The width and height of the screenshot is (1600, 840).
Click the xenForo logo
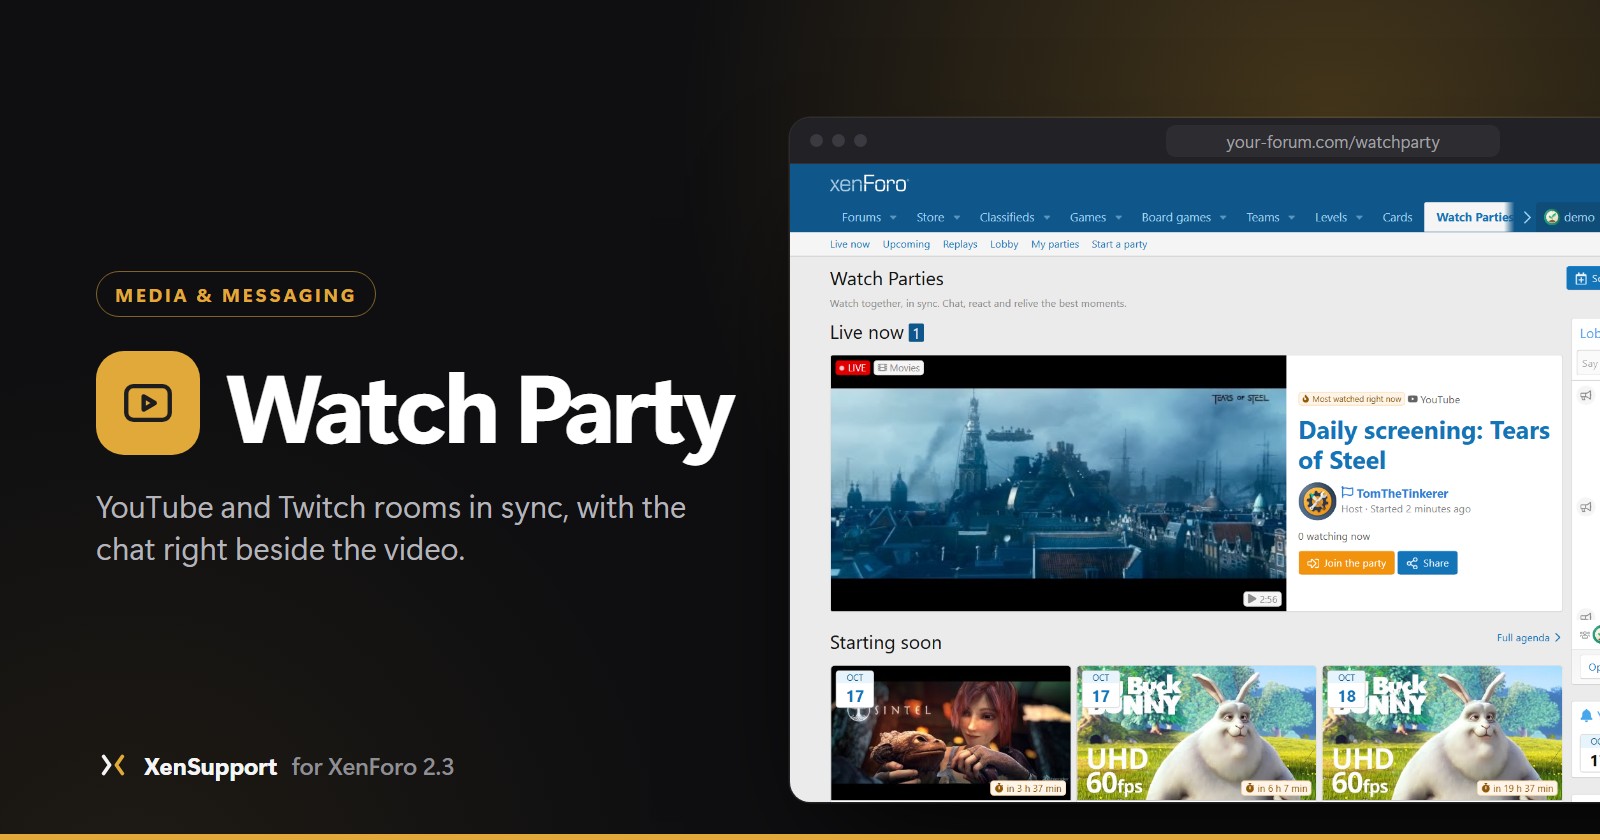coord(868,184)
